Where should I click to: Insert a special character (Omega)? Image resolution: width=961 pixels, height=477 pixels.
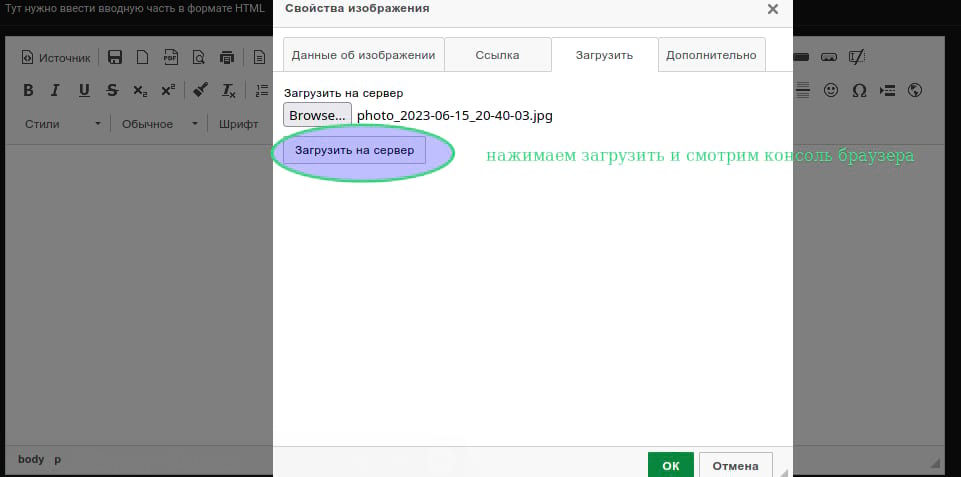pos(859,91)
